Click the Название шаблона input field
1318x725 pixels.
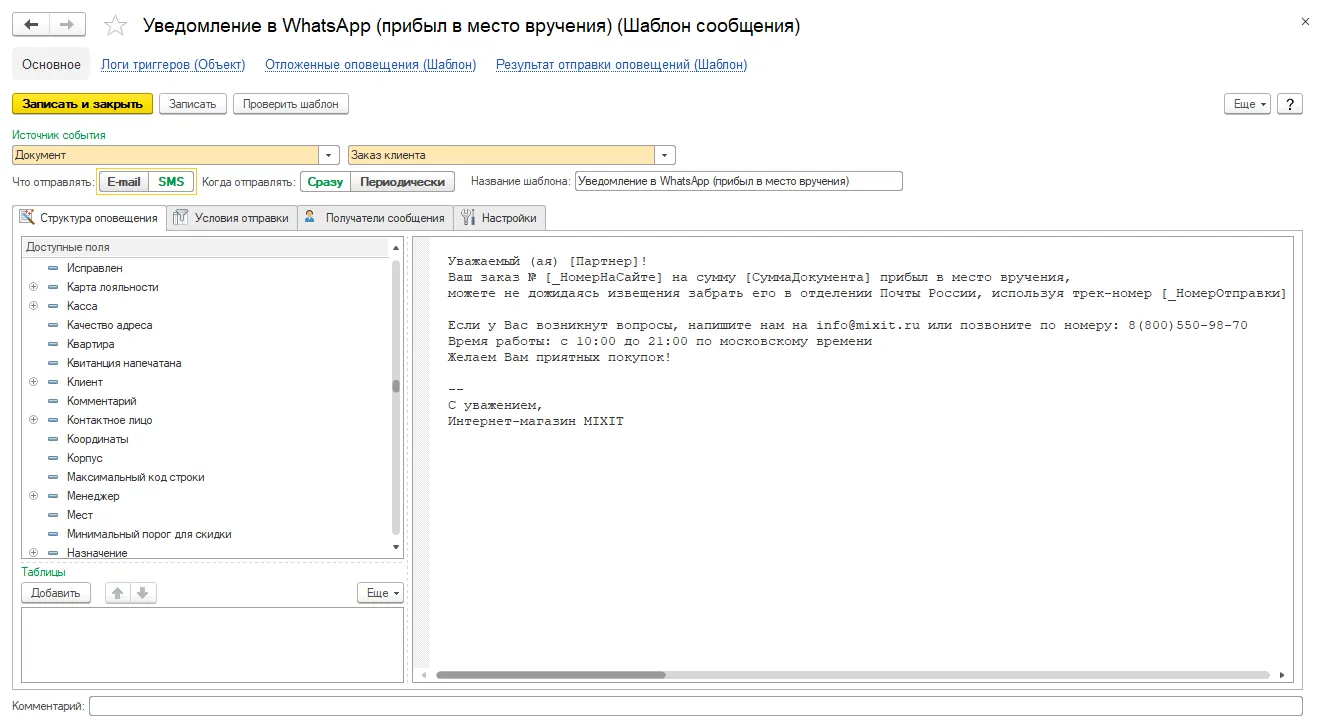739,182
